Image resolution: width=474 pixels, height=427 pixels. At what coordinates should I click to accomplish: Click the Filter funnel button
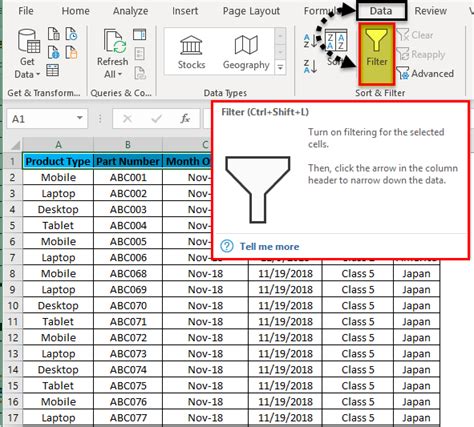point(377,54)
